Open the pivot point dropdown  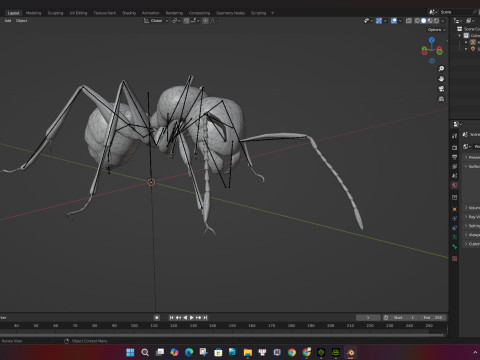176,21
